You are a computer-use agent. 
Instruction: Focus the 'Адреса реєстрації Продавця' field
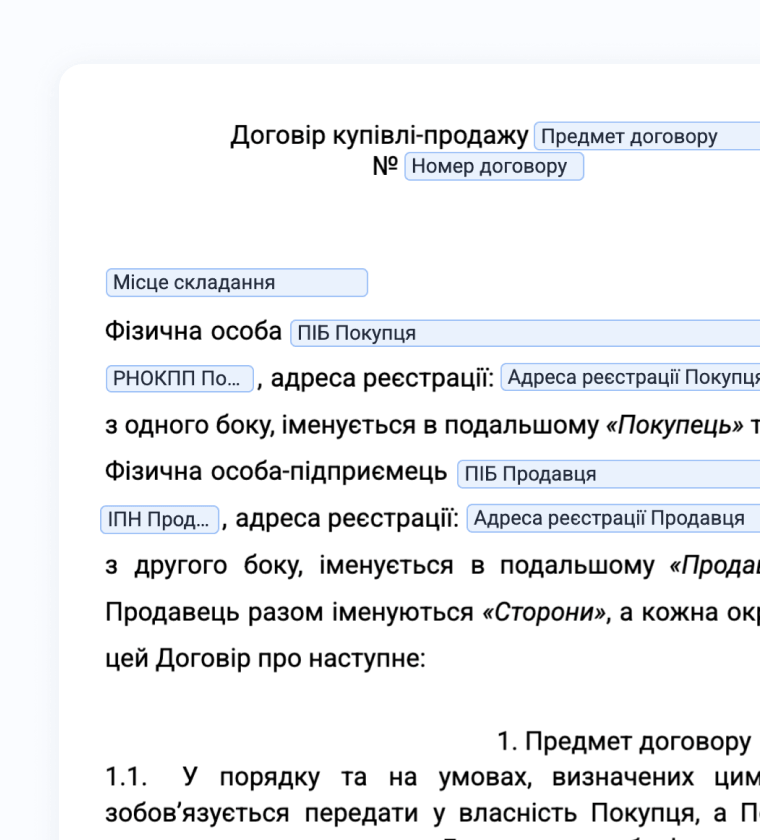[613, 518]
